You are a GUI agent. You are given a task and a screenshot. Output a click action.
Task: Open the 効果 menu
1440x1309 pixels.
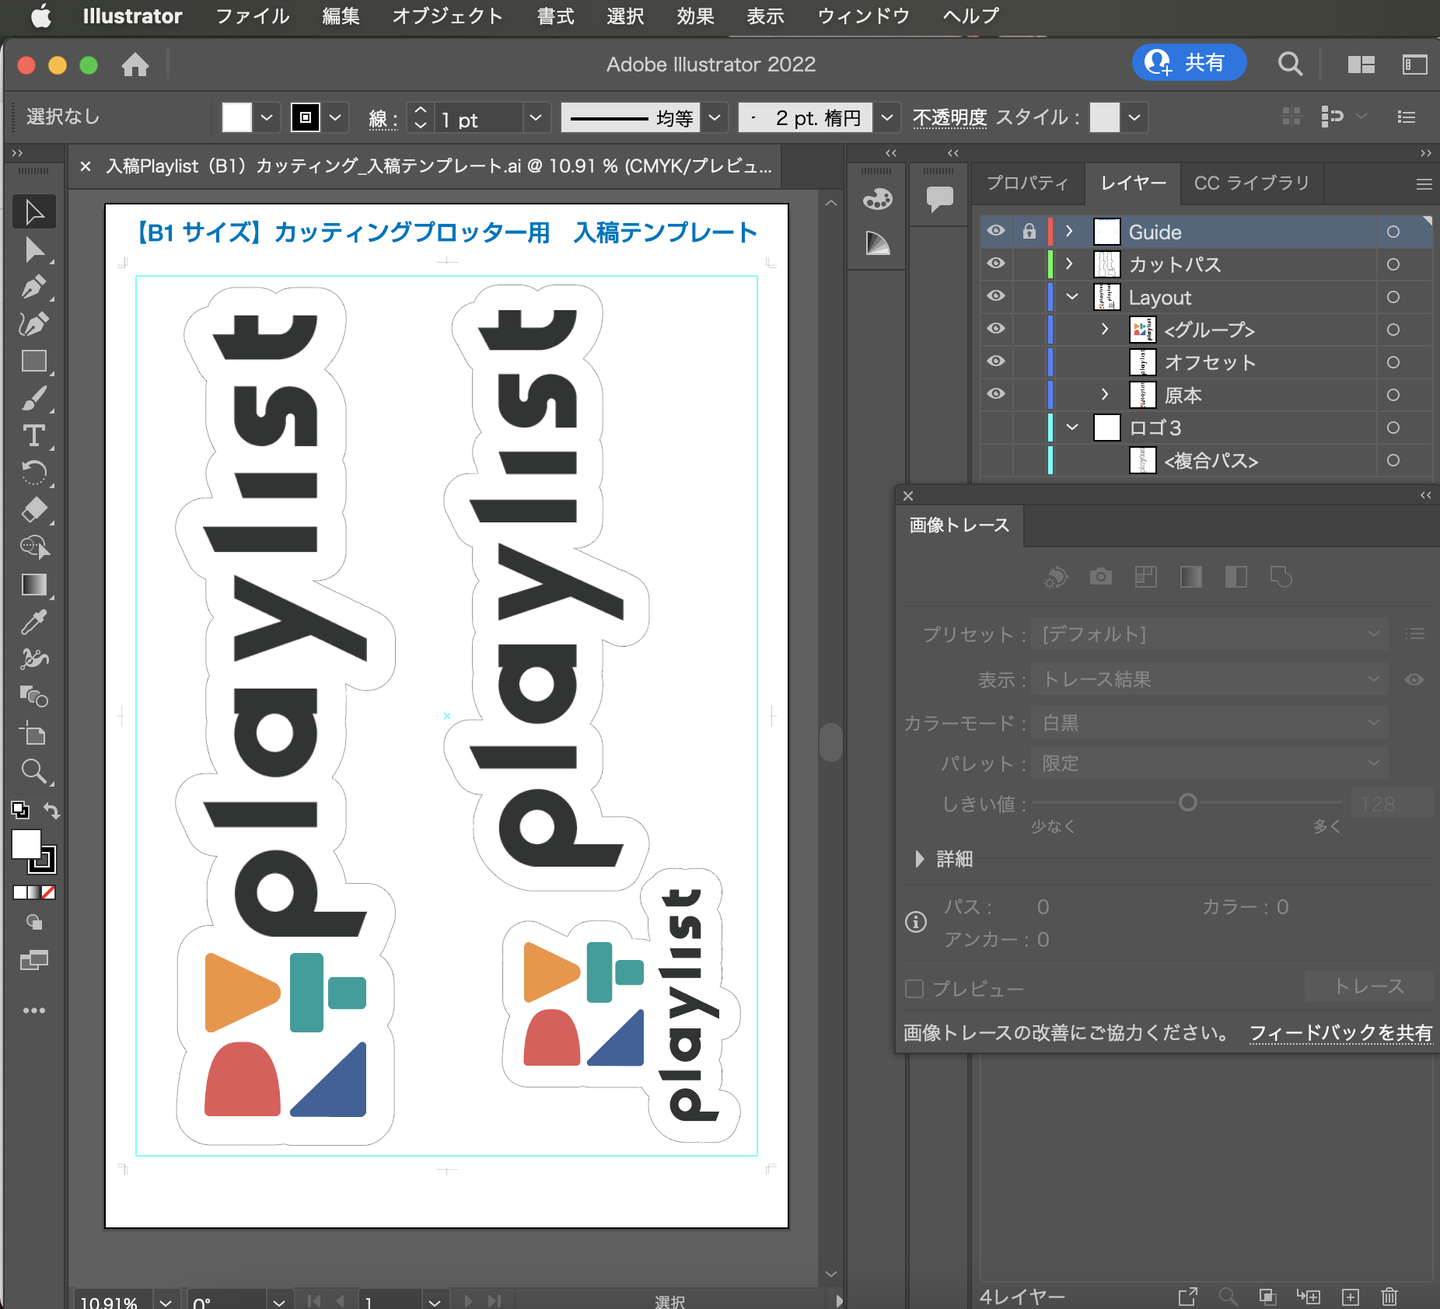[x=695, y=16]
